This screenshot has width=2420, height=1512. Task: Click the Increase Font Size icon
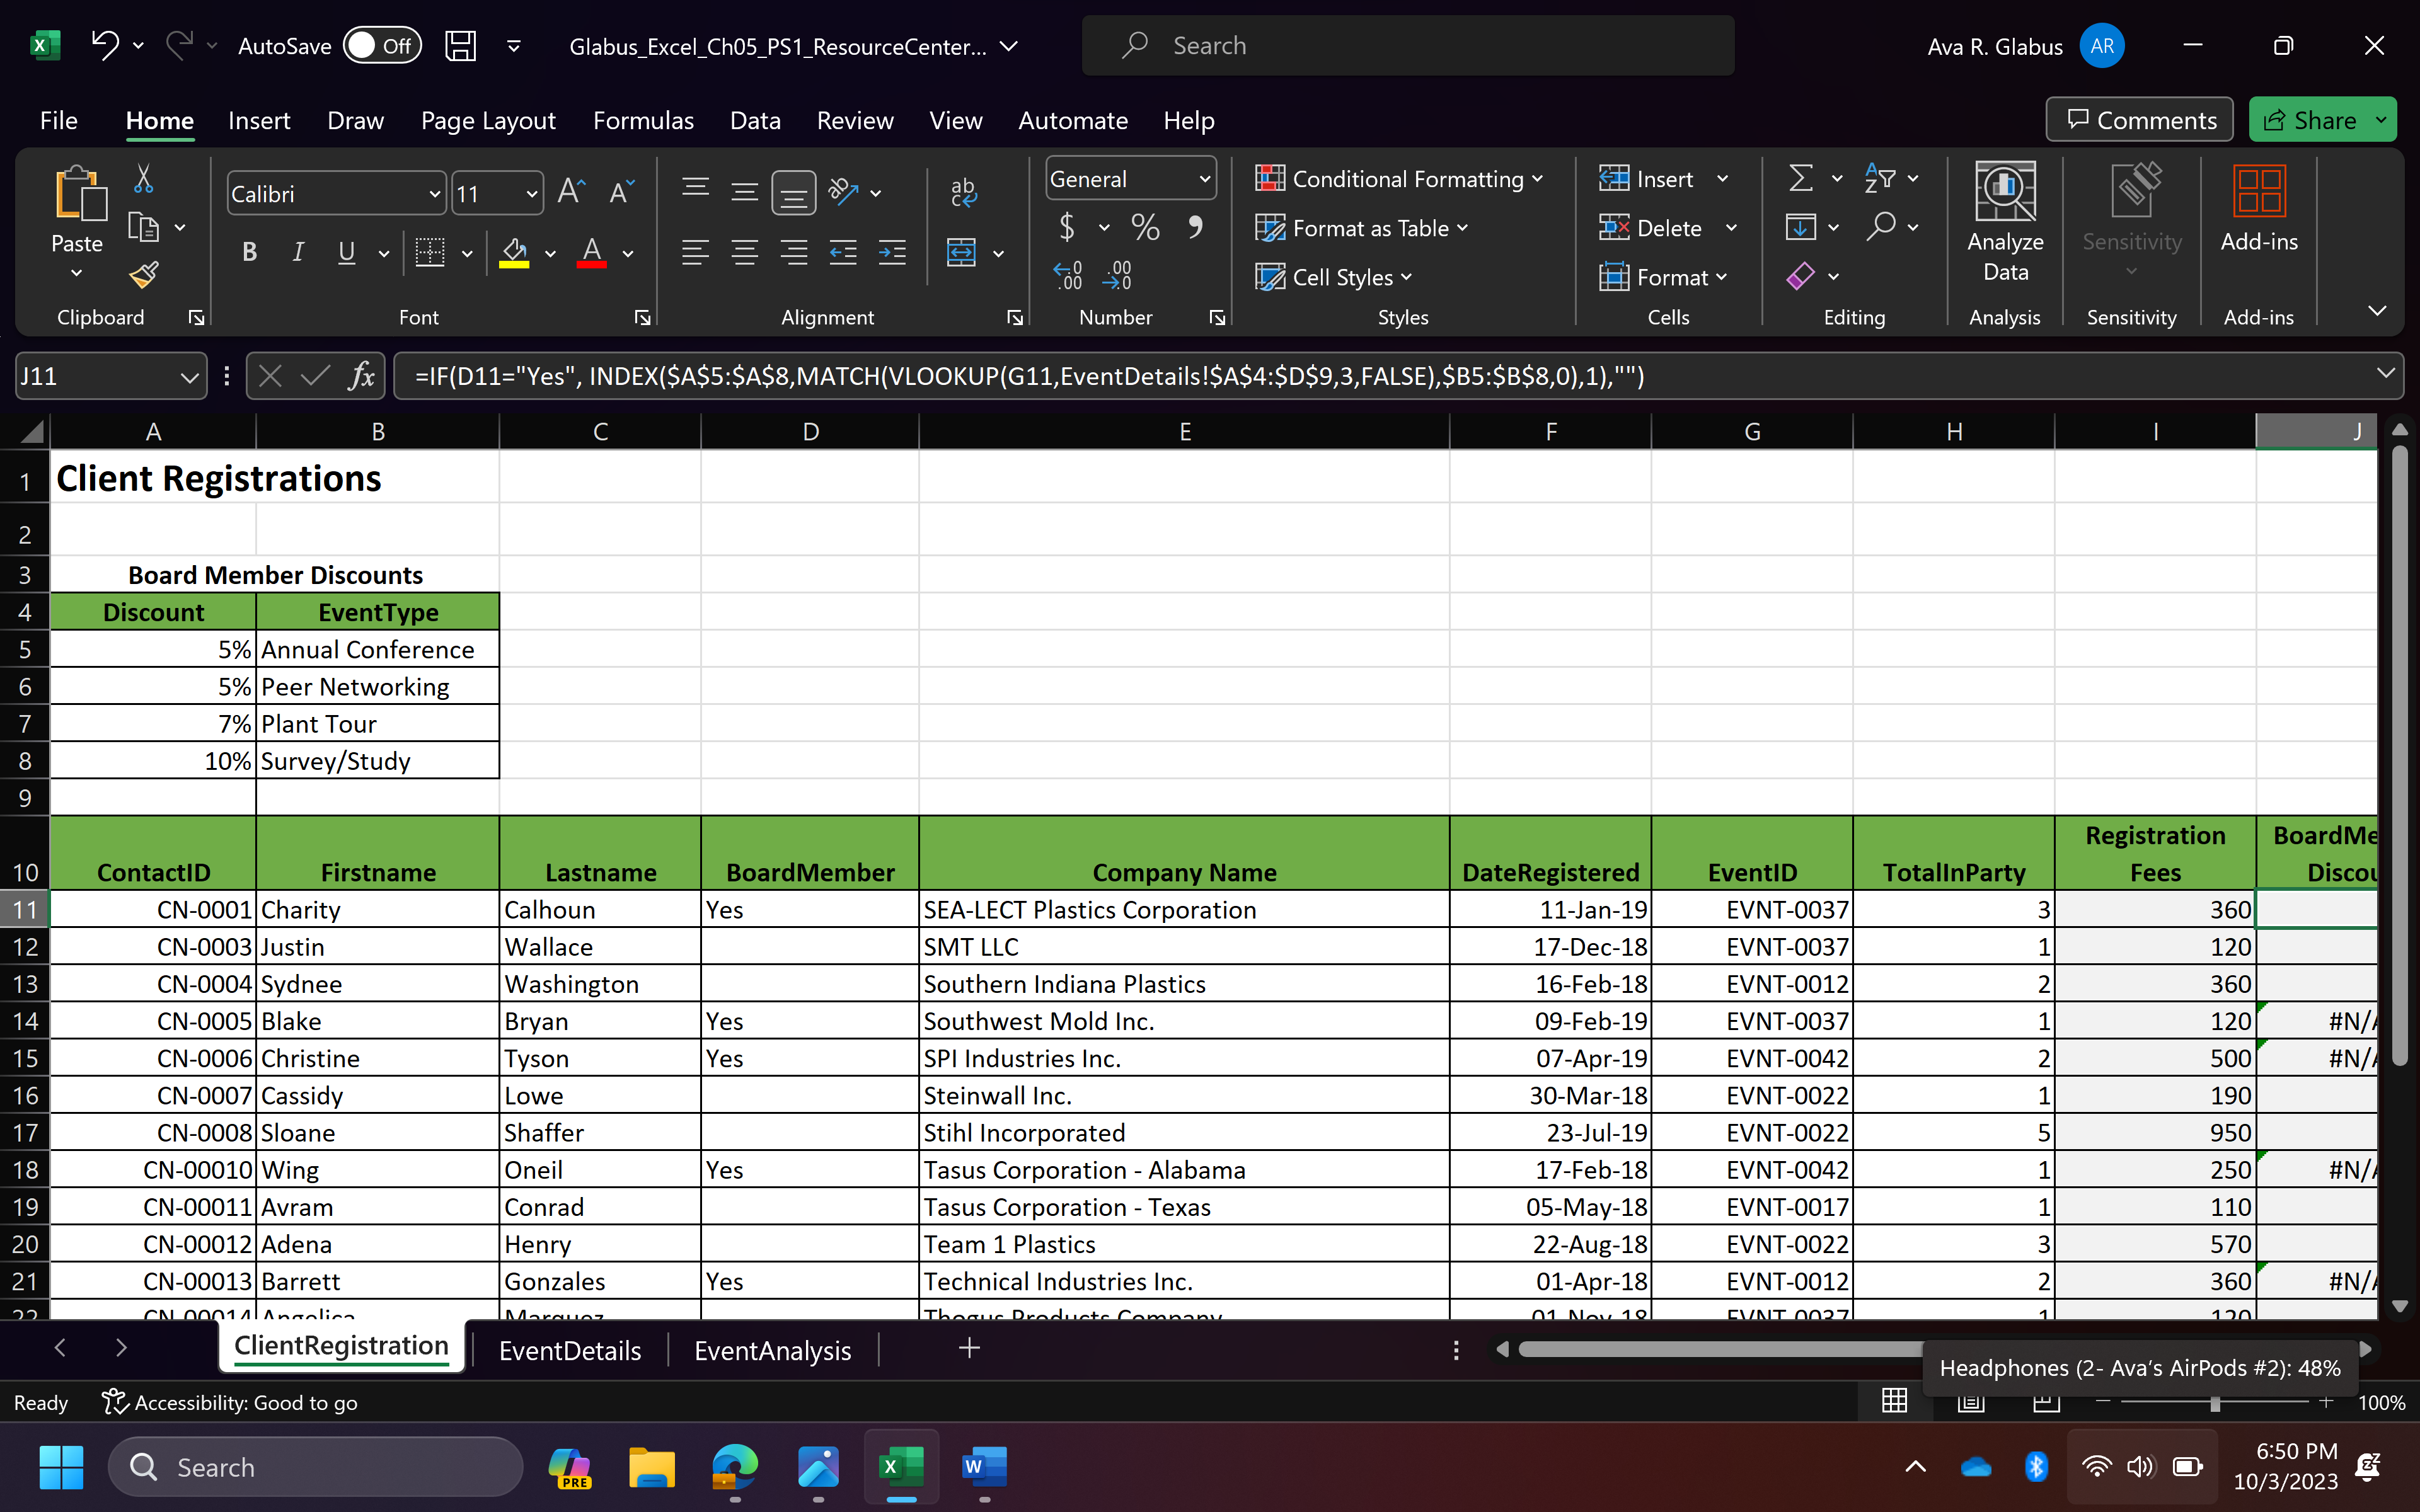(571, 192)
